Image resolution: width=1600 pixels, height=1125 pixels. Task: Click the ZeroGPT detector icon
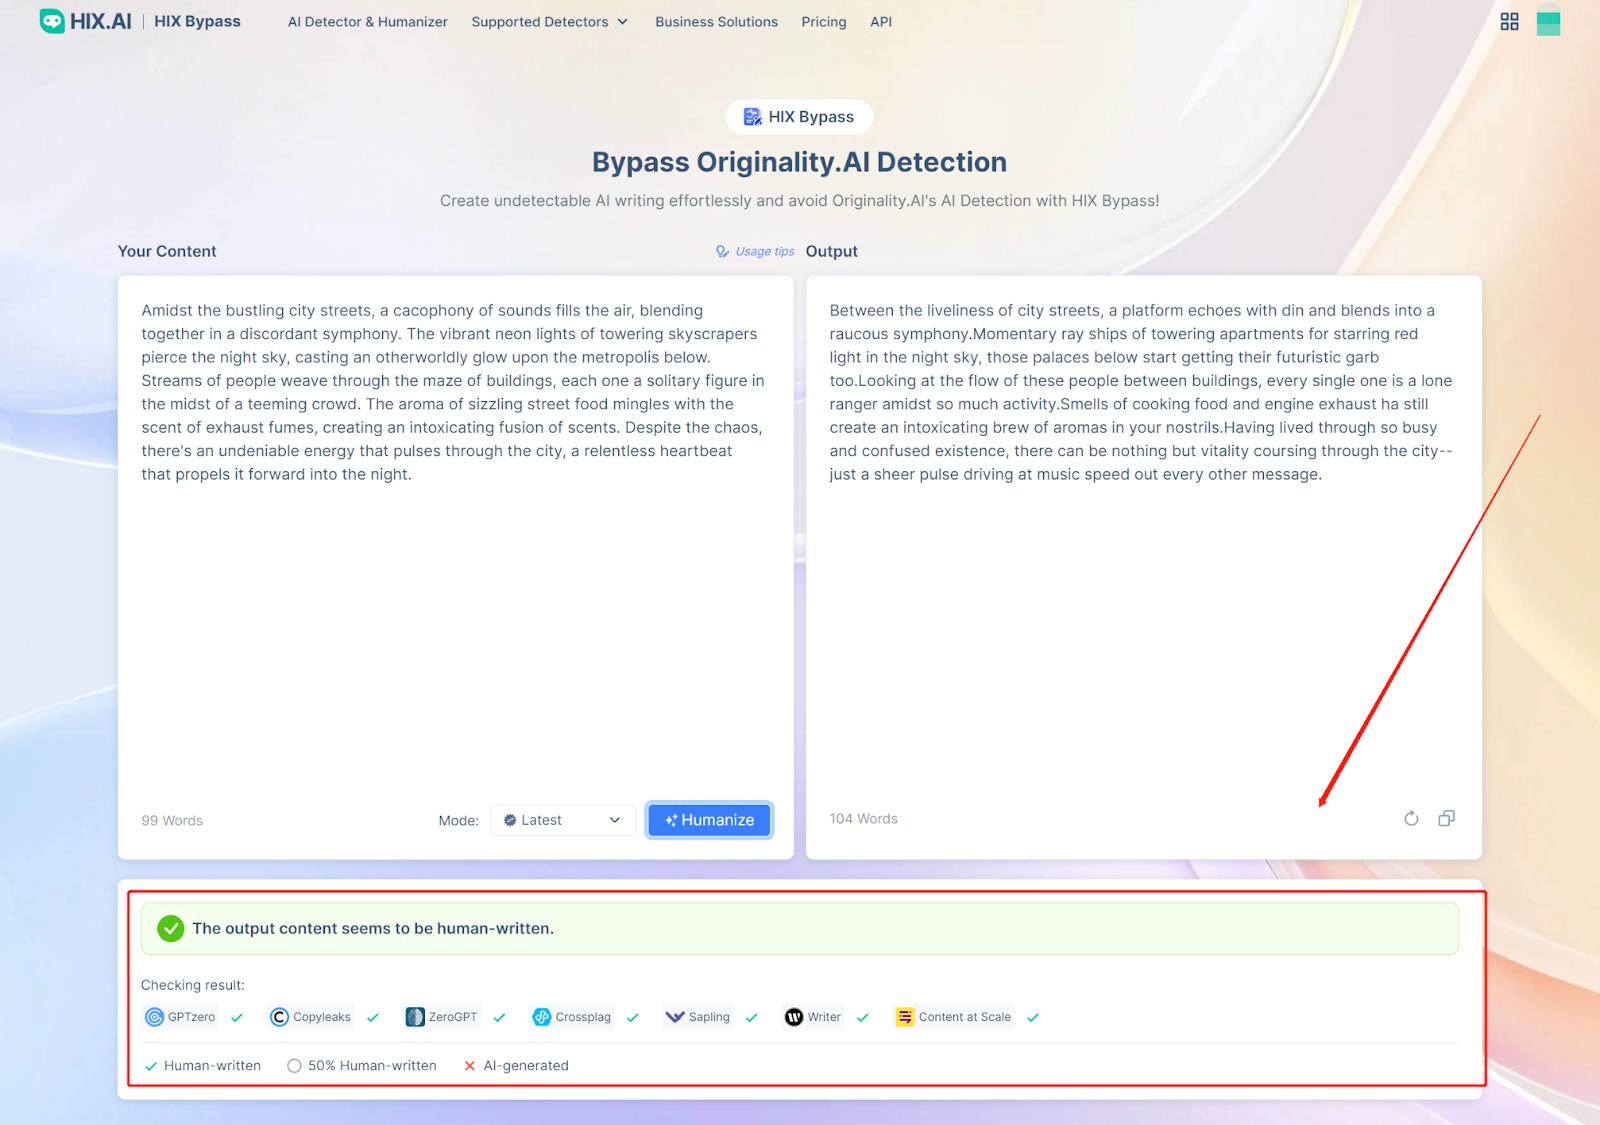pos(415,1017)
